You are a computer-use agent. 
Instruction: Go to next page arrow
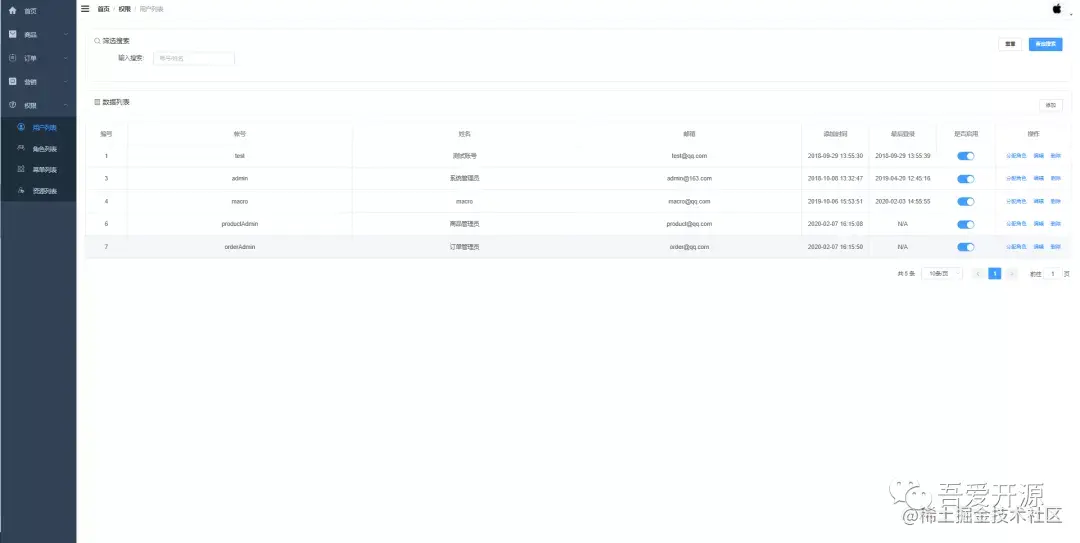1011,274
